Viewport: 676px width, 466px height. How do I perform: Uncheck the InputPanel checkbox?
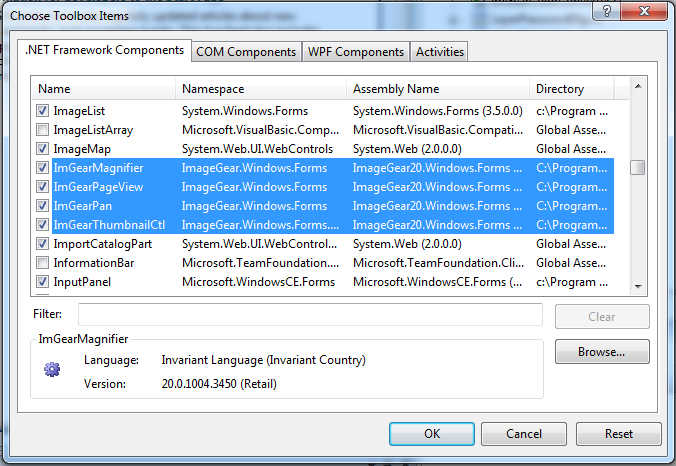pyautogui.click(x=42, y=281)
